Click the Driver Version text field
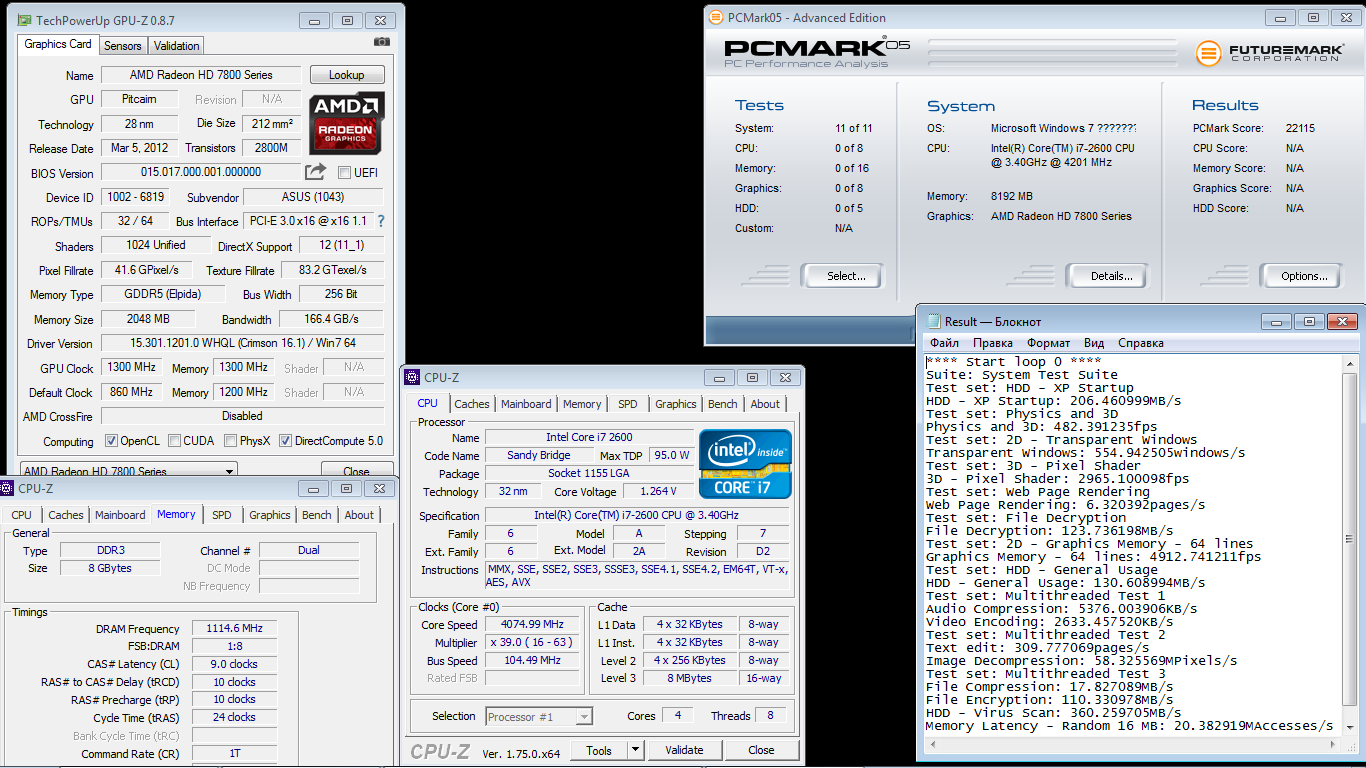 242,343
